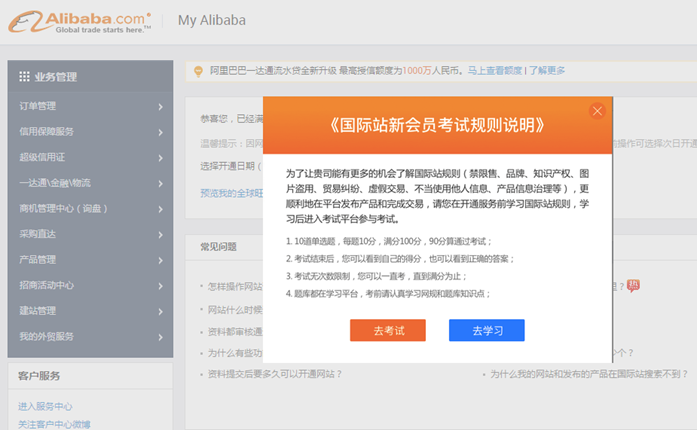Image resolution: width=697 pixels, height=430 pixels.
Task: Expand the 订单管理 menu arrow
Action: pos(161,106)
